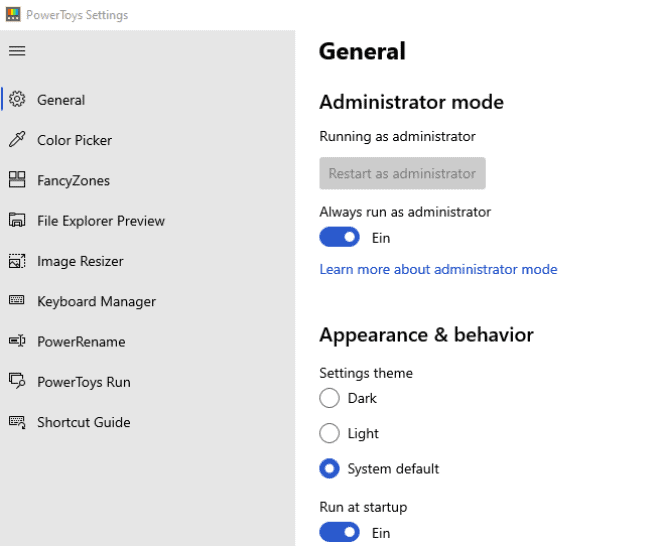The image size is (660, 546).
Task: Choose System default theme option
Action: point(329,468)
